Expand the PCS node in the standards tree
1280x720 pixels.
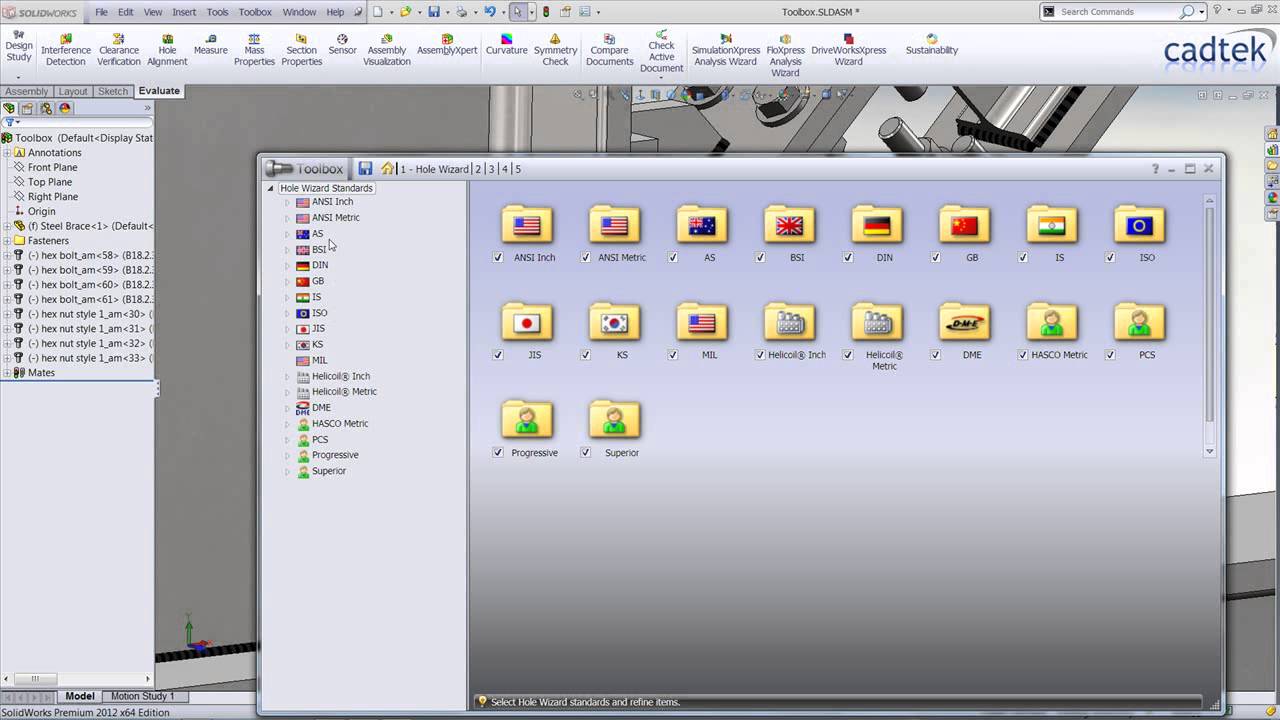coord(287,439)
